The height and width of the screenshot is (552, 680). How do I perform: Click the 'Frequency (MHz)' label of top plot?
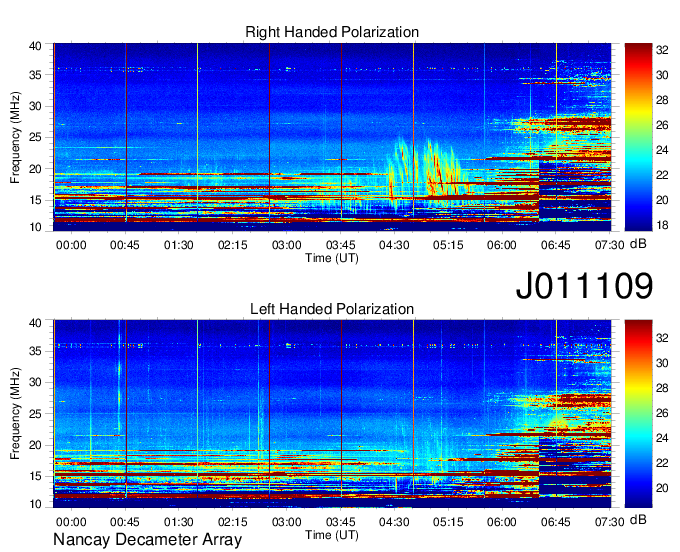click(15, 137)
